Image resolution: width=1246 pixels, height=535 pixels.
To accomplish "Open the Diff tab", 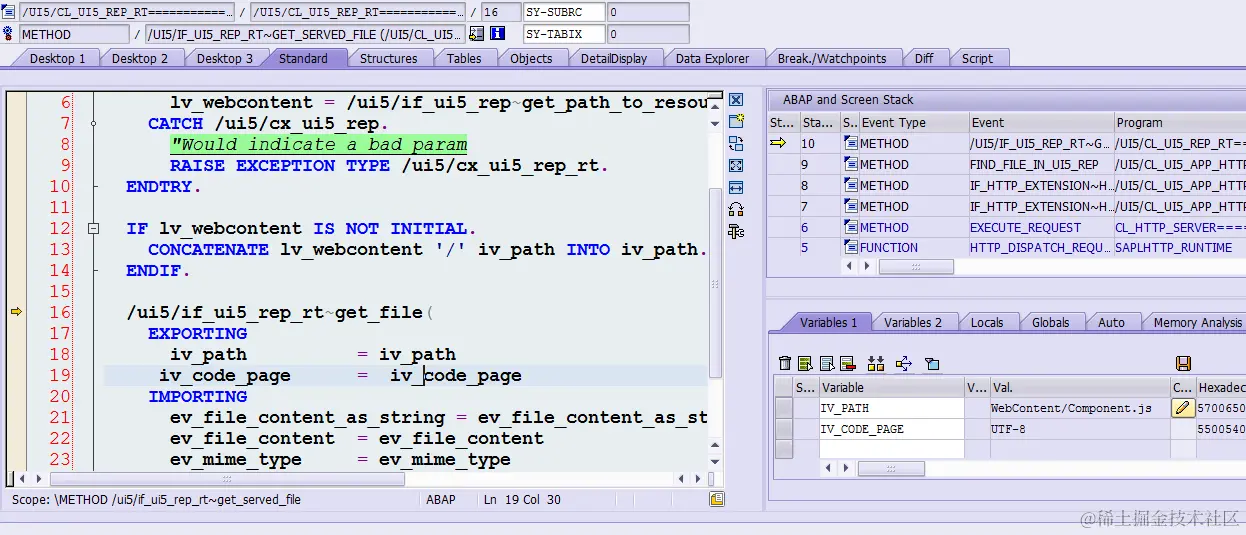I will click(x=924, y=58).
